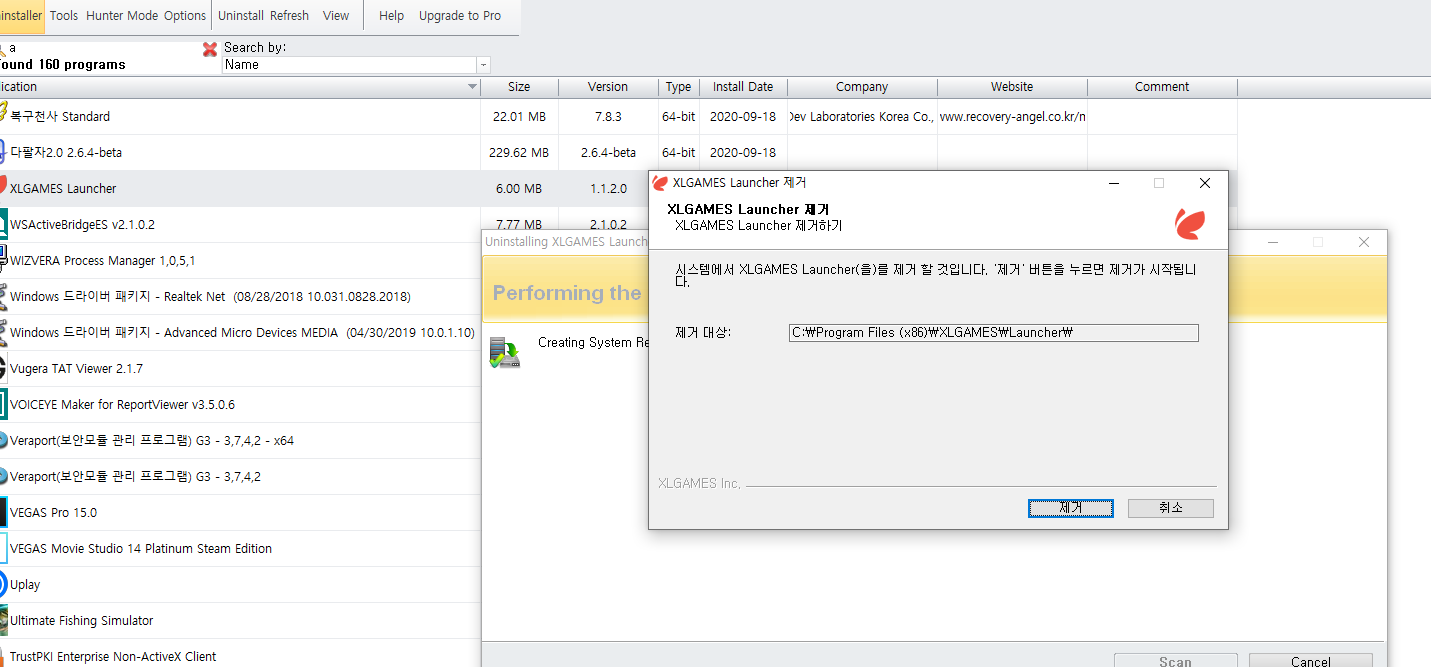Click Scan button in Uninstalling window
Screen dimensions: 1431x667
[x=1175, y=660]
